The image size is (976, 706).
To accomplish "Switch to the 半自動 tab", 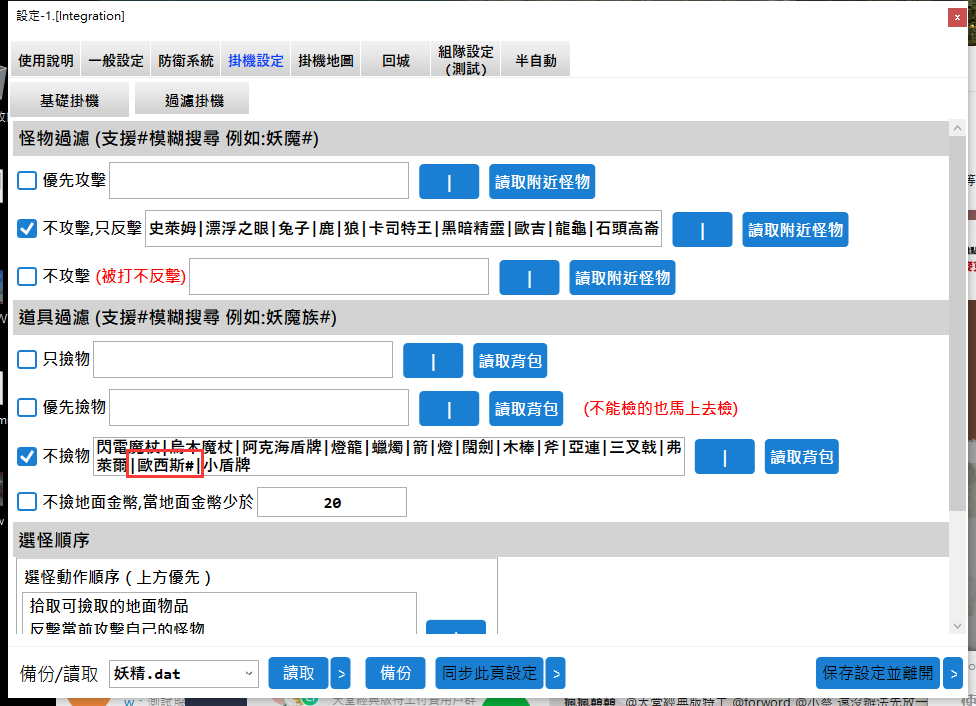I will pos(536,60).
